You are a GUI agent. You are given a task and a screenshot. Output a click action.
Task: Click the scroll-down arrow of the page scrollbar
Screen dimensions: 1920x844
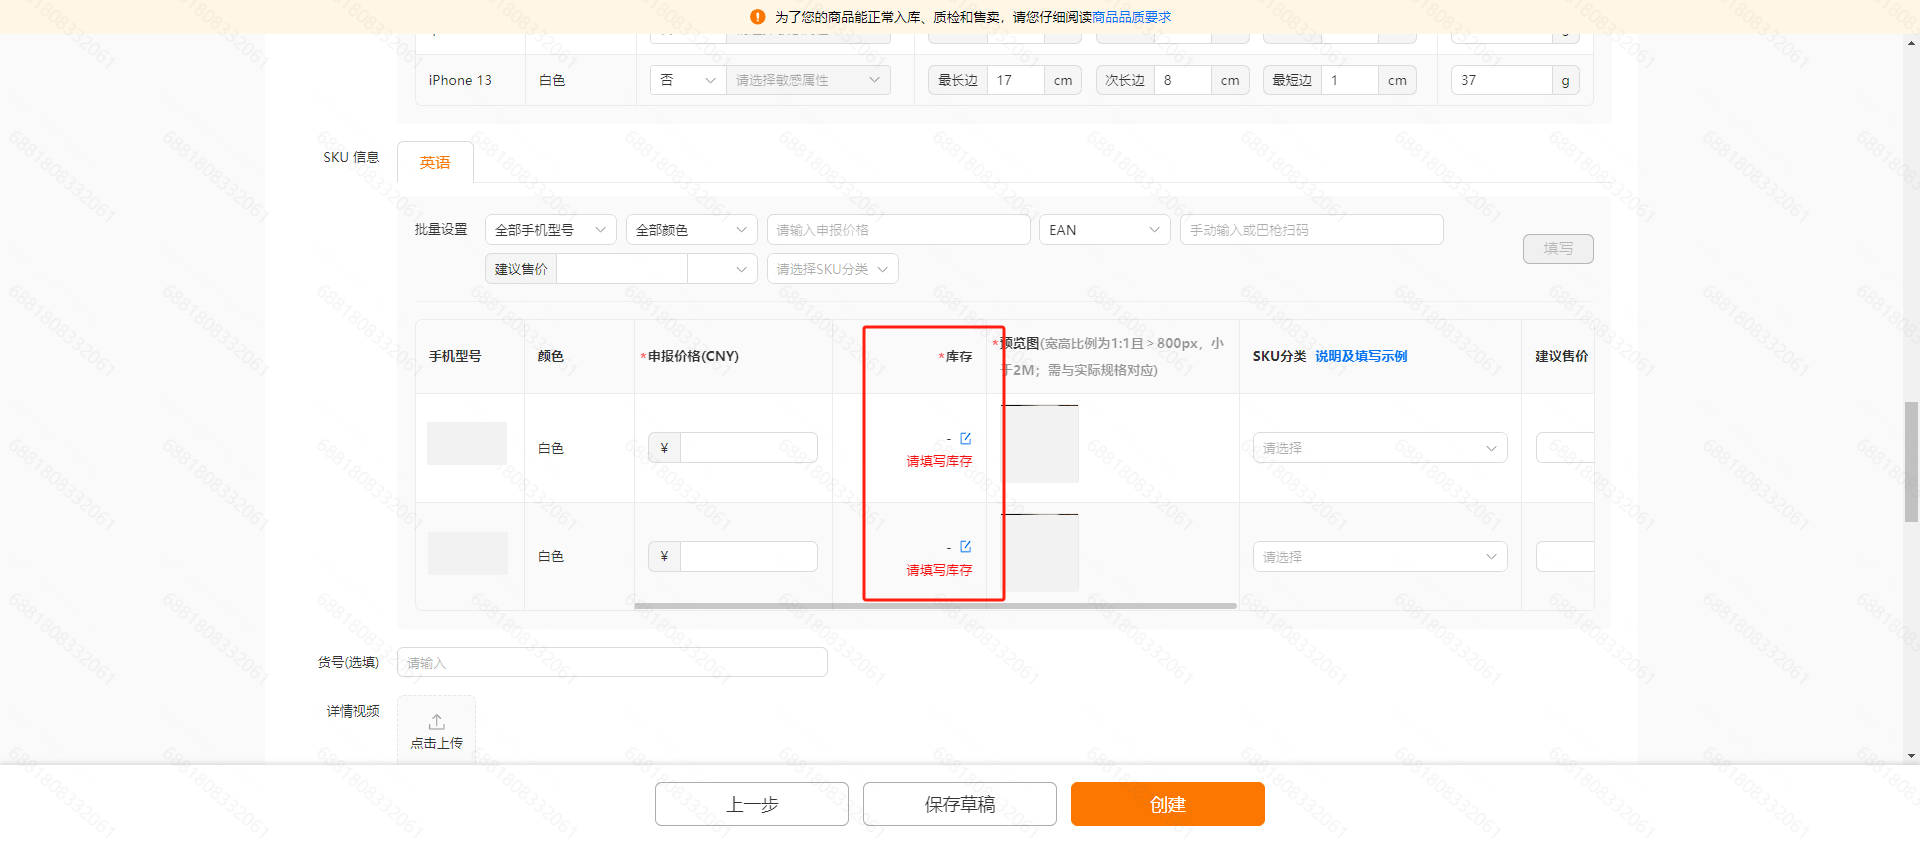point(1912,756)
